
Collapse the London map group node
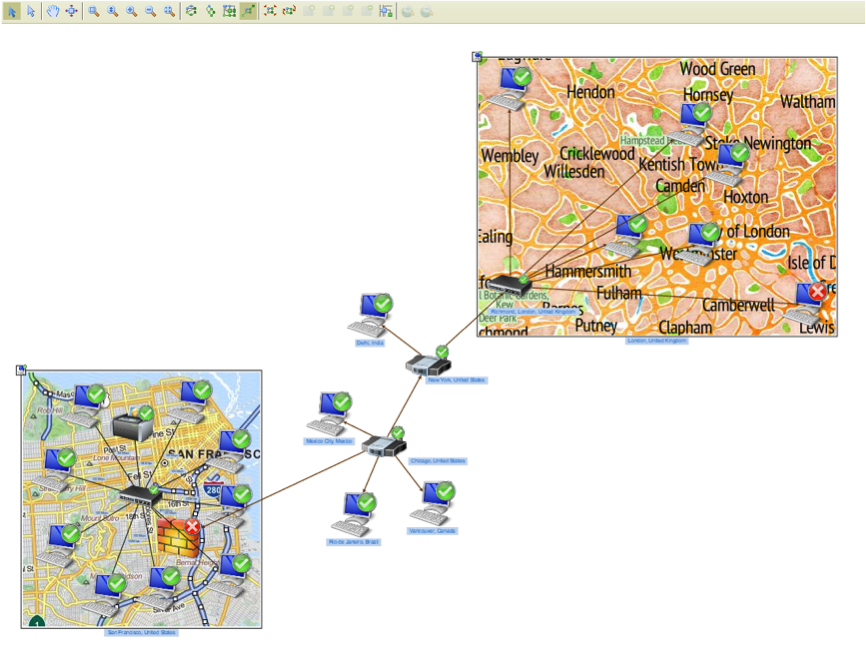coord(477,56)
